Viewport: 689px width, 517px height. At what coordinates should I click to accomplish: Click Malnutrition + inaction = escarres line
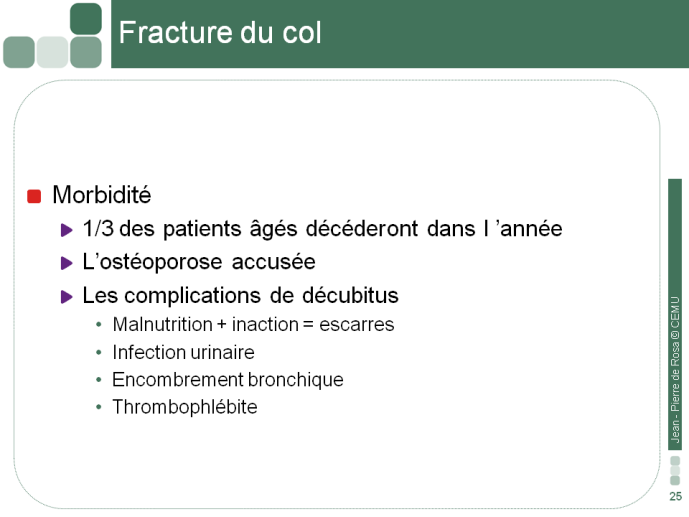click(x=253, y=325)
